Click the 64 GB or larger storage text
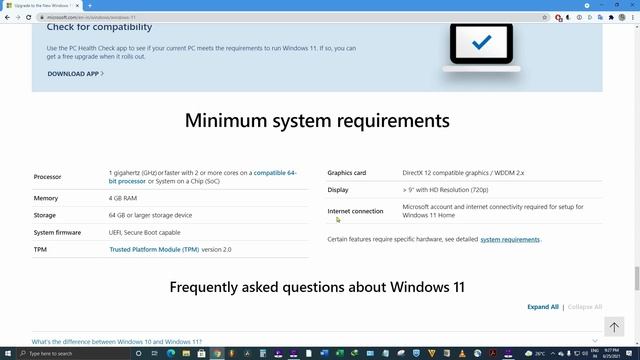The image size is (640, 360). [x=150, y=215]
